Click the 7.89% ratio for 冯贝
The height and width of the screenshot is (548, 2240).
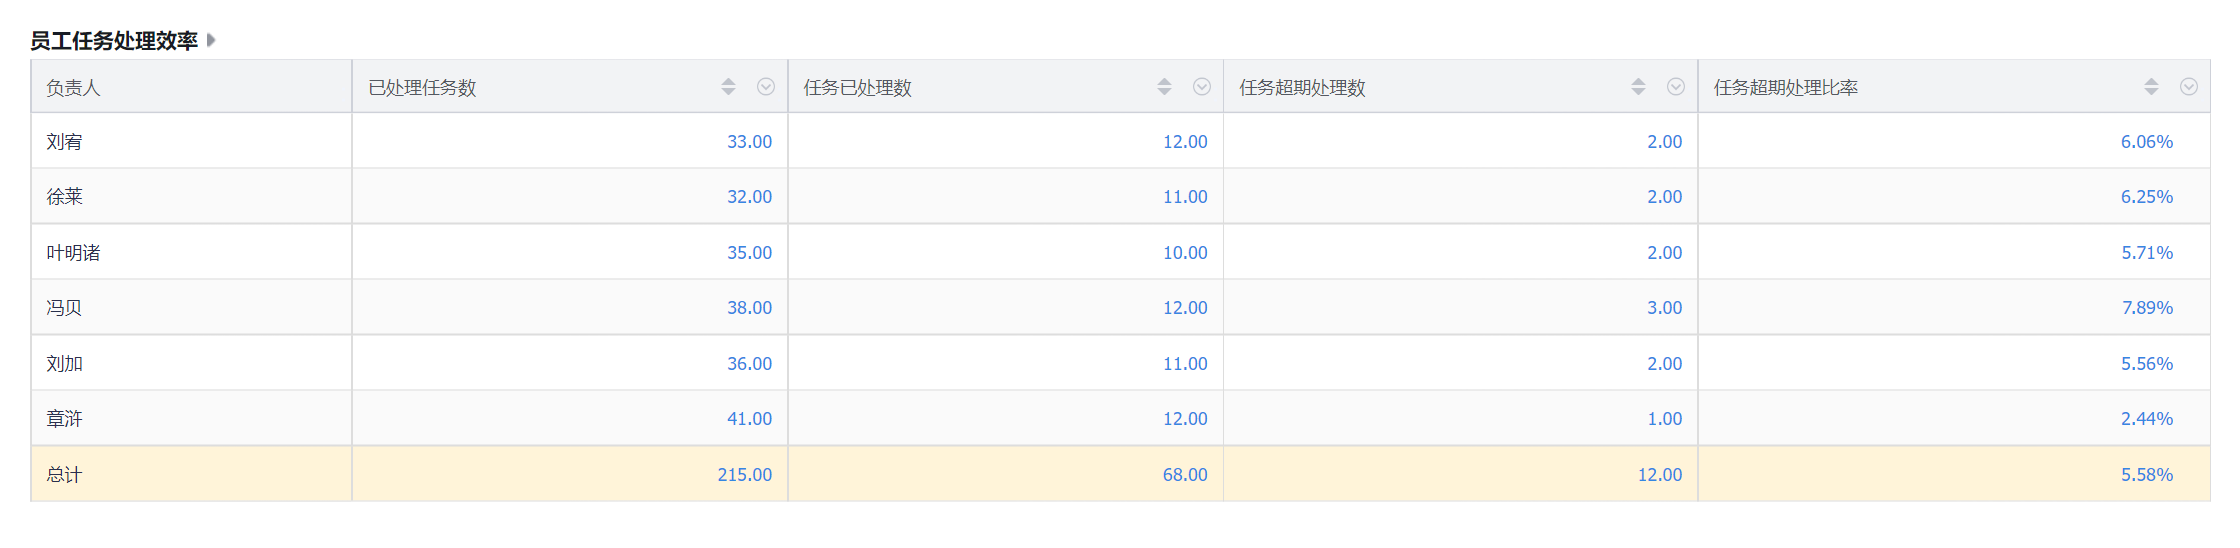[x=2147, y=308]
